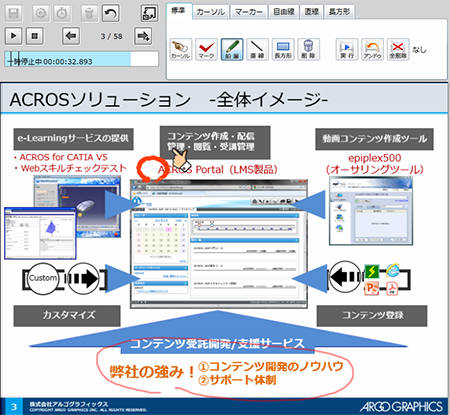Click the Webスキルチェックテスト text
The image size is (450, 415).
pos(73,168)
